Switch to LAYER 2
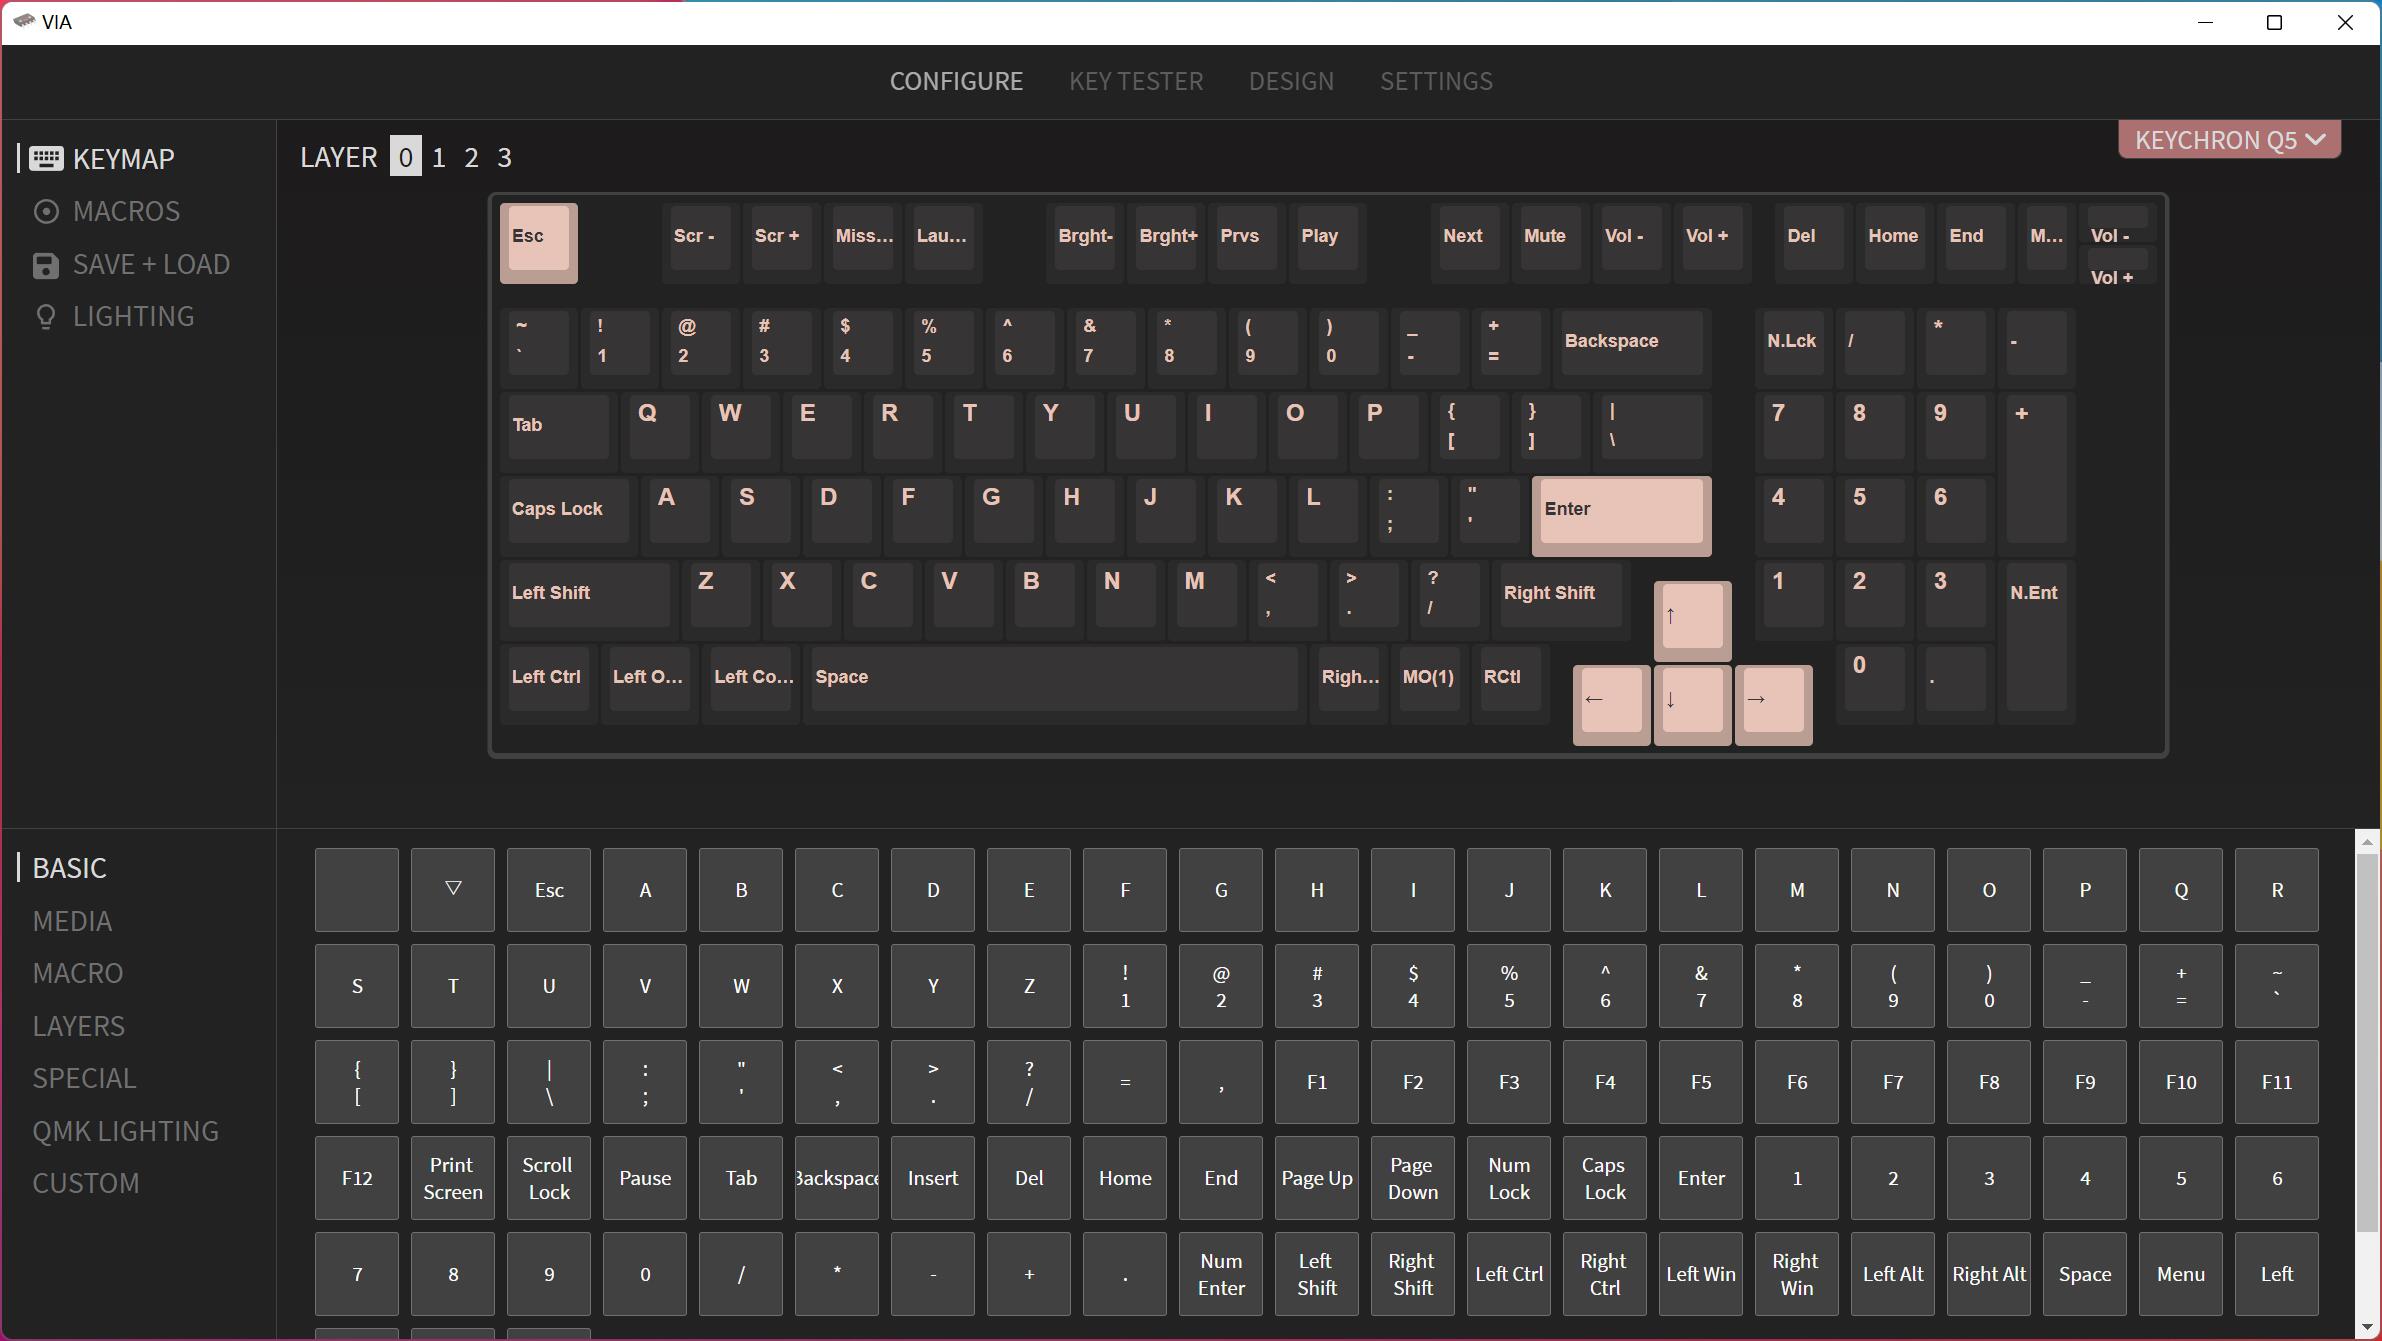This screenshot has width=2382, height=1341. click(471, 157)
